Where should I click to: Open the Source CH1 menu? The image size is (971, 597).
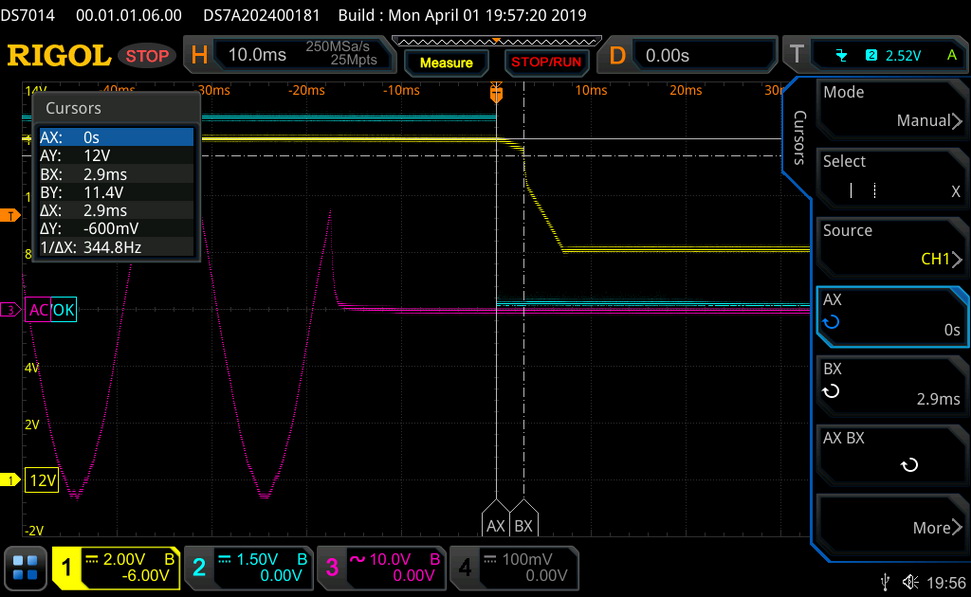tap(892, 246)
